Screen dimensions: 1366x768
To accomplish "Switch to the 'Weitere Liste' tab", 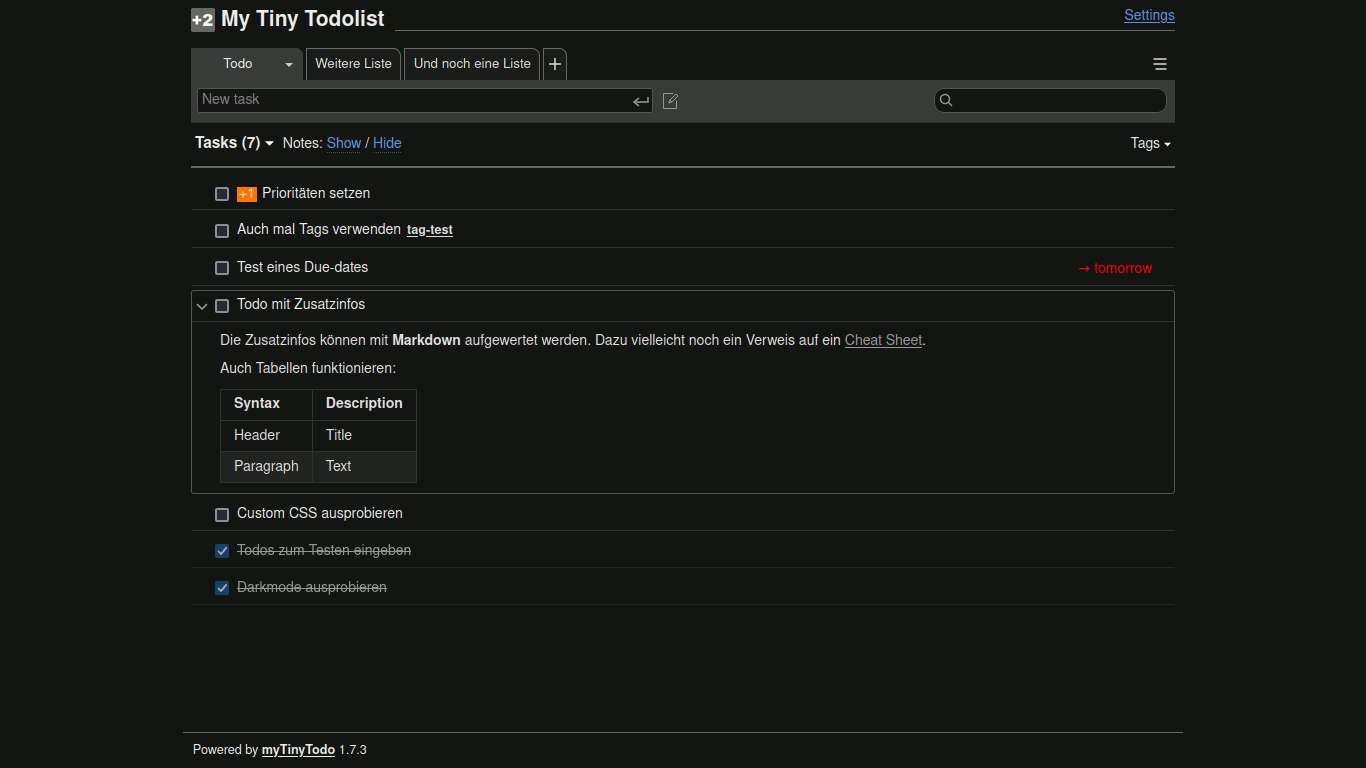I will click(353, 64).
